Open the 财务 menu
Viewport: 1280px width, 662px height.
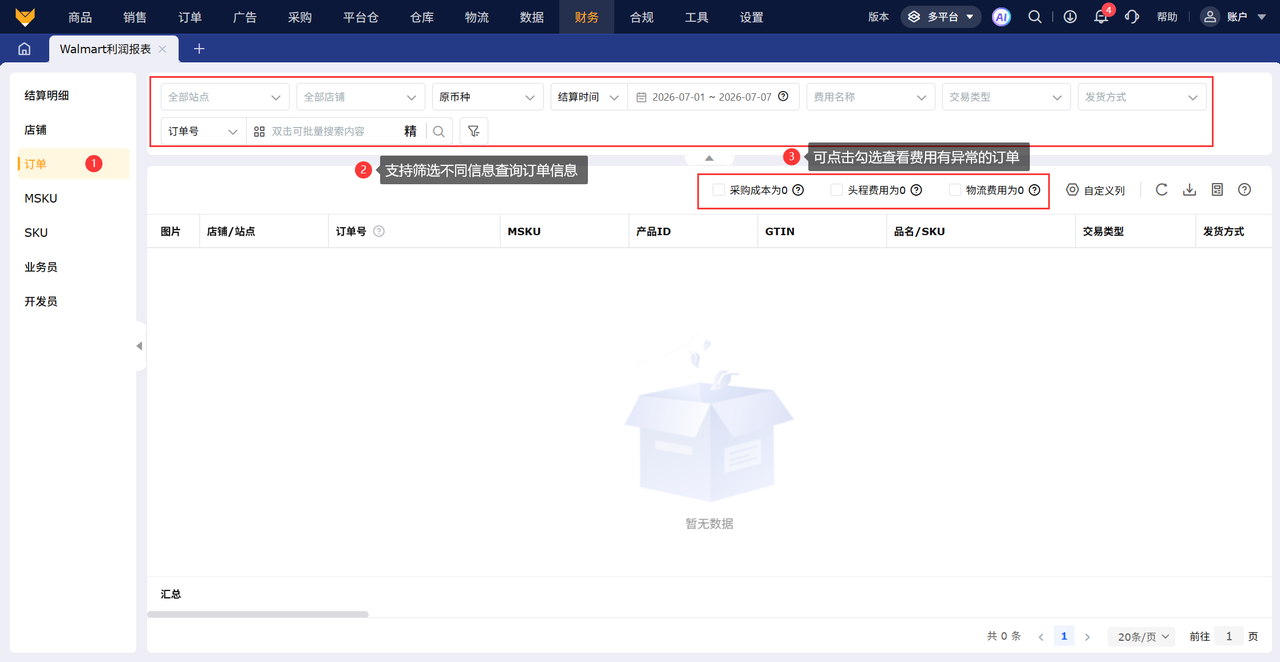(587, 17)
